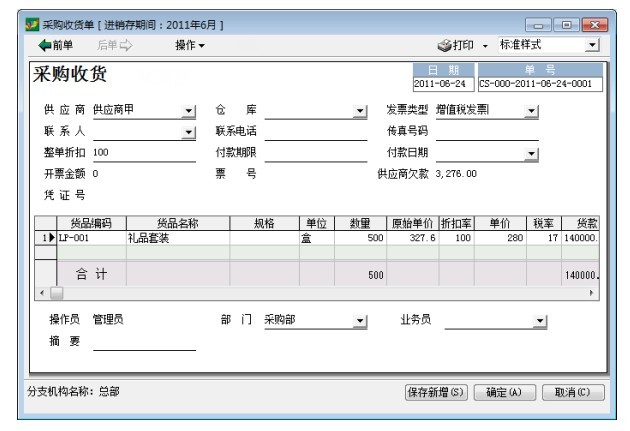
Task: Click cell LP-001 in goods table
Action: pyautogui.click(x=91, y=238)
